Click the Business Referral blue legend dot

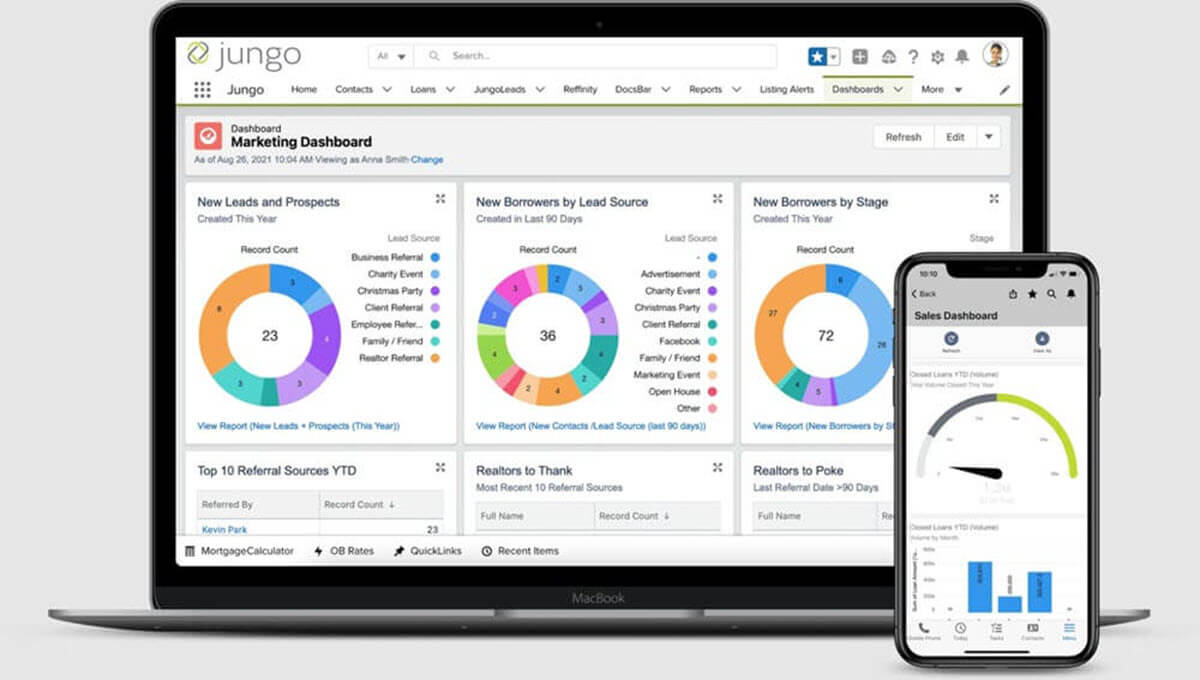(435, 257)
